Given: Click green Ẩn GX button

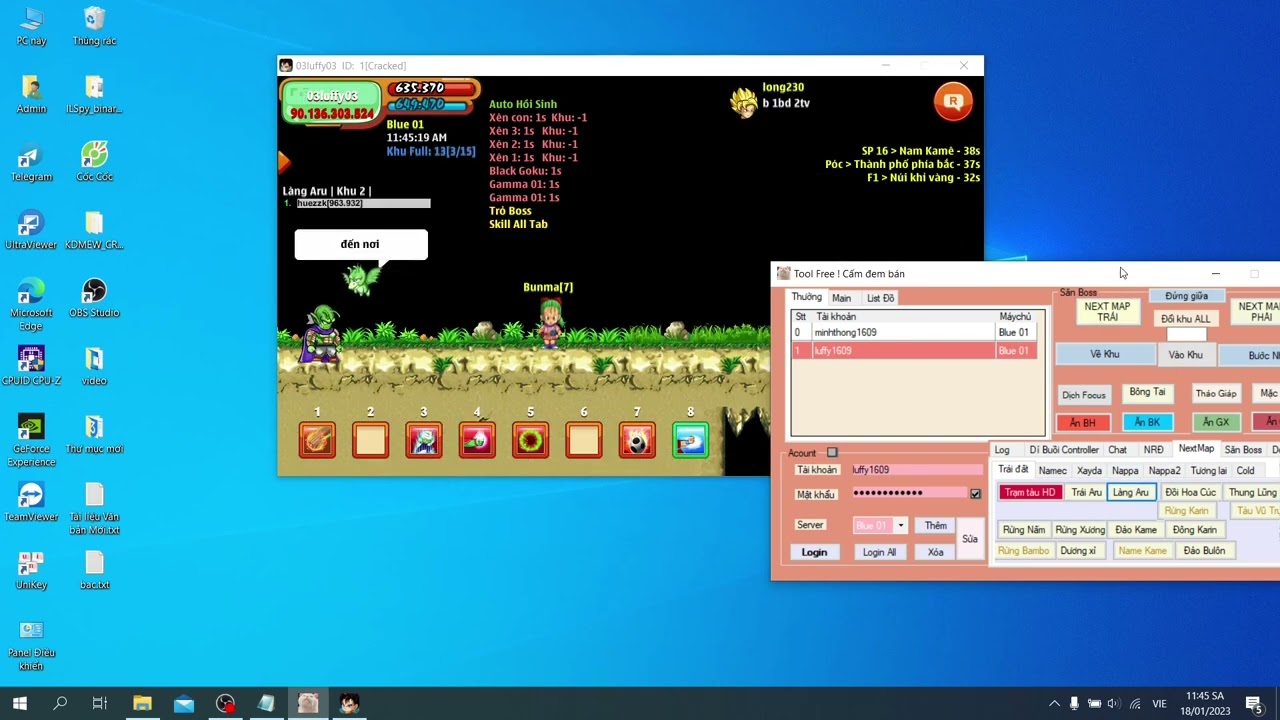Looking at the screenshot, I should tap(1215, 422).
